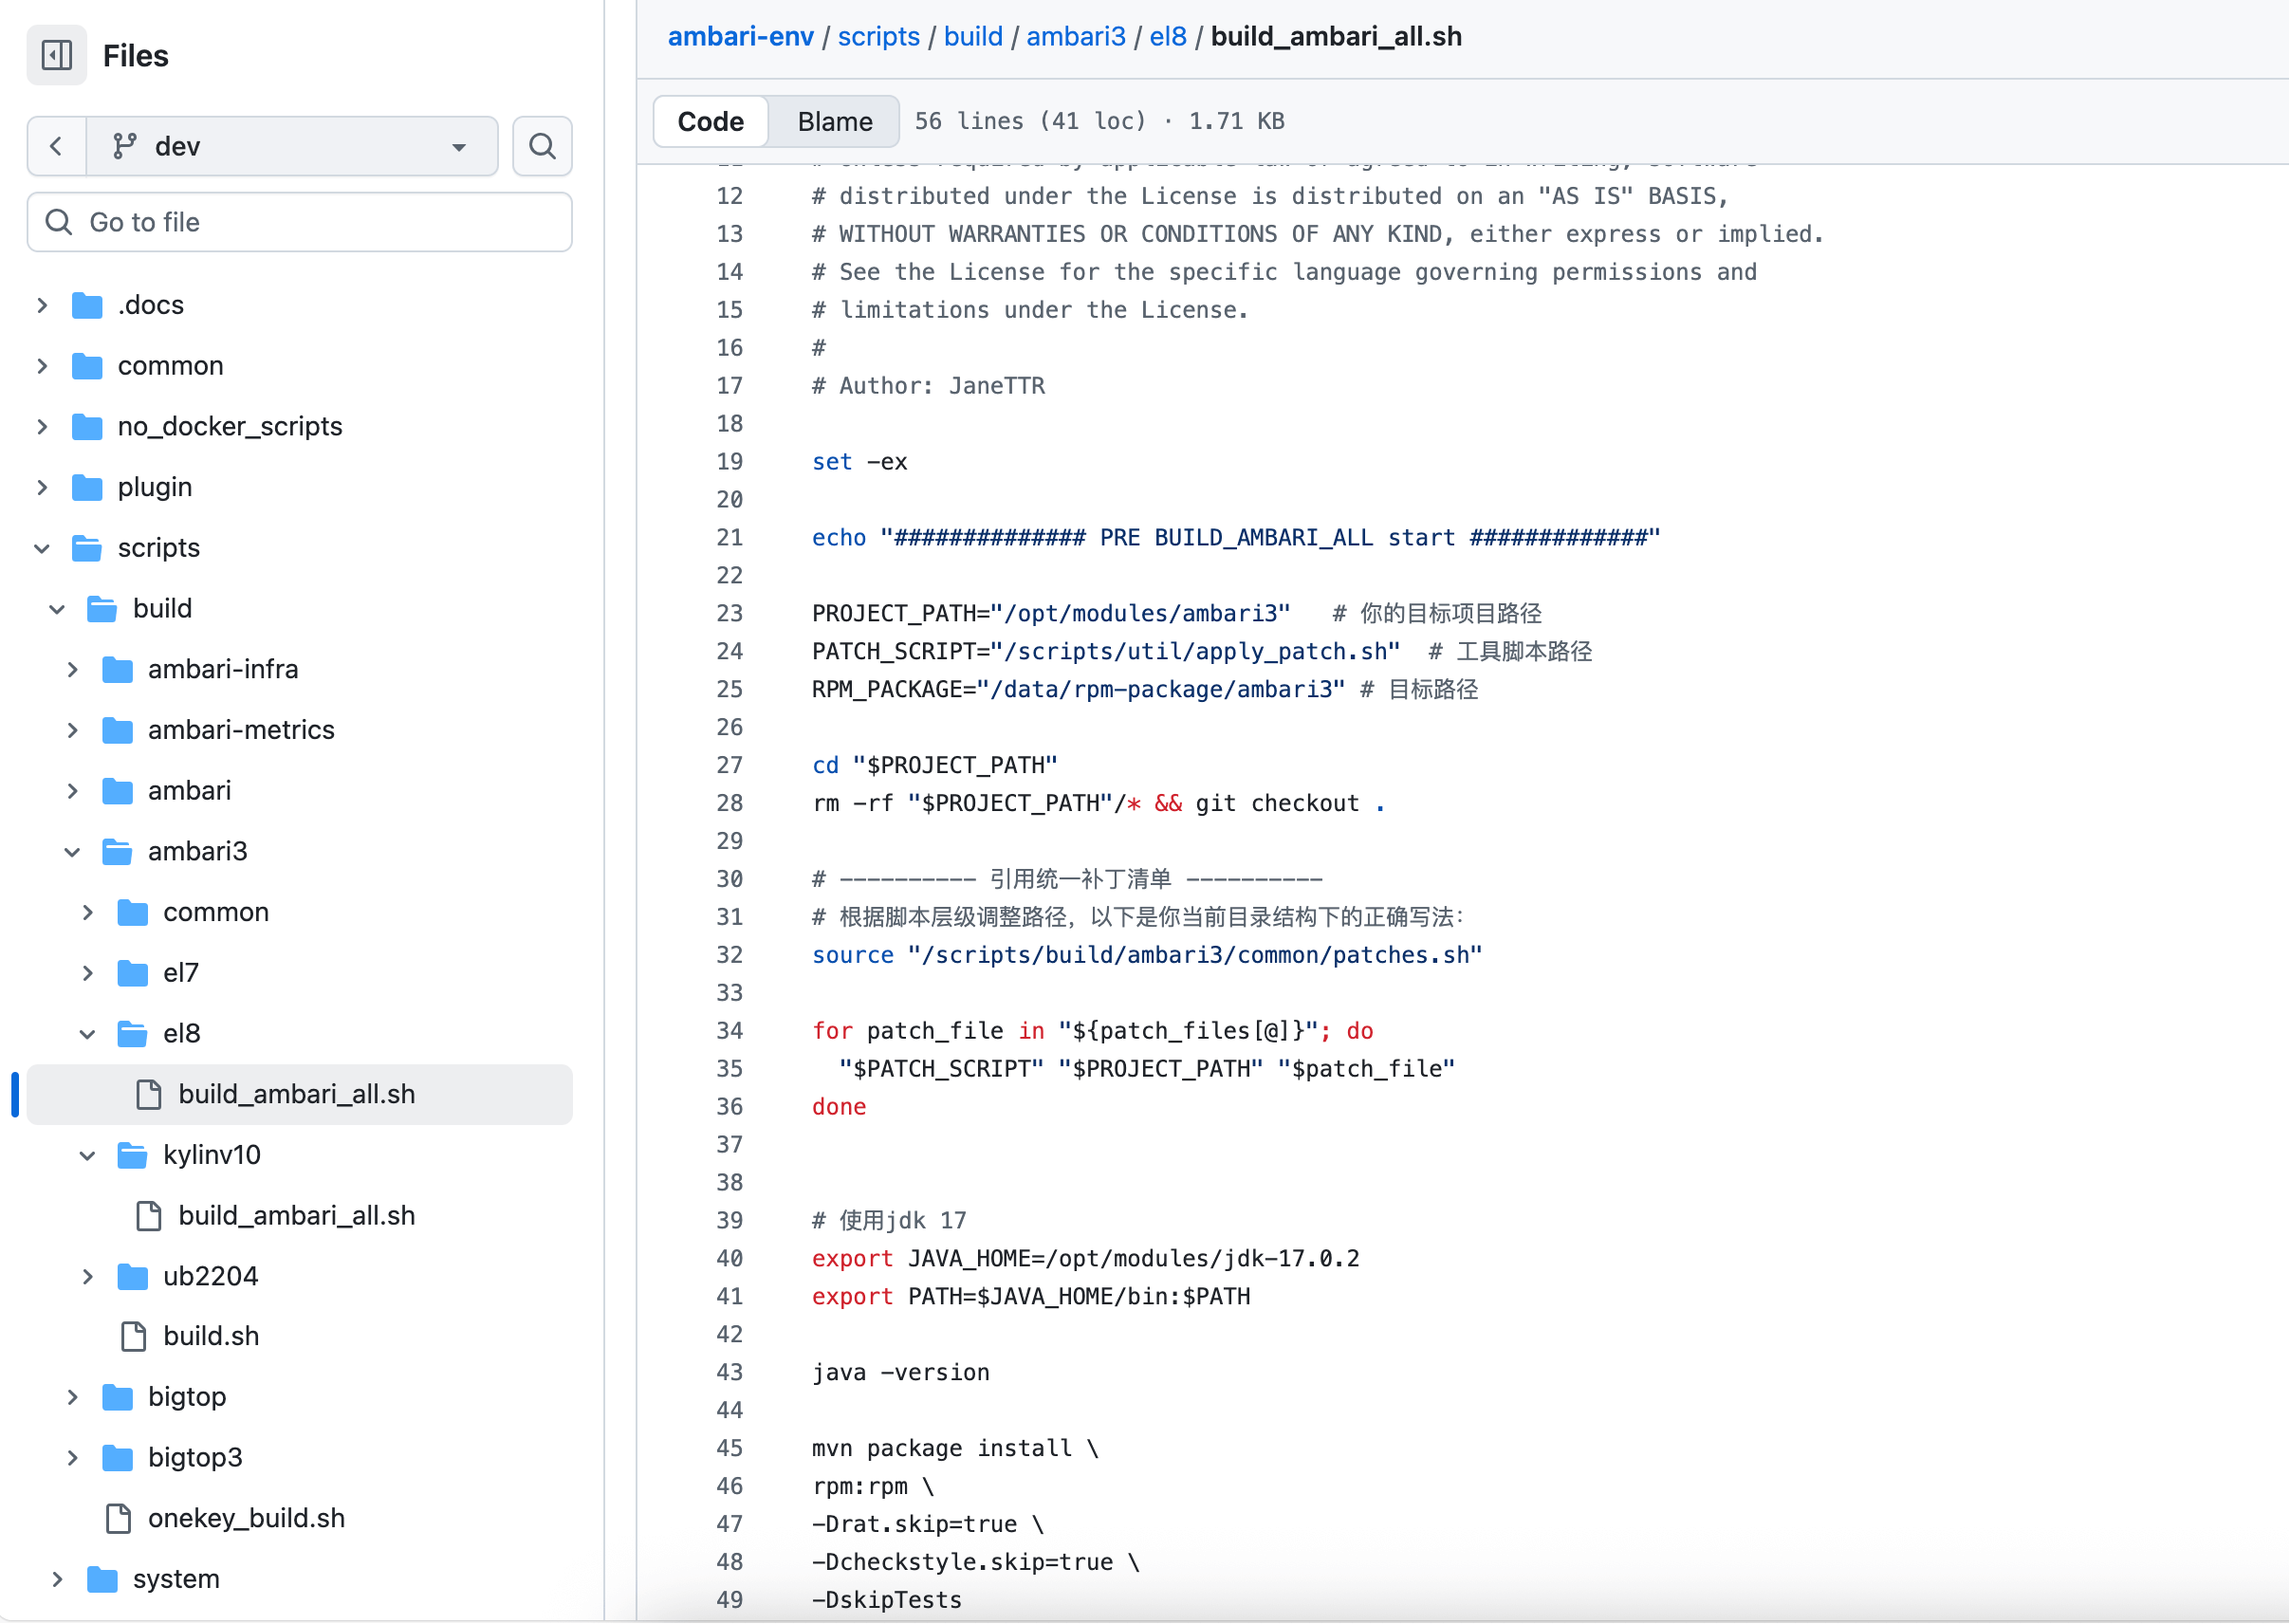Screen dimensions: 2290x1624
Task: Click the Go to file field
Action: (x=300, y=223)
